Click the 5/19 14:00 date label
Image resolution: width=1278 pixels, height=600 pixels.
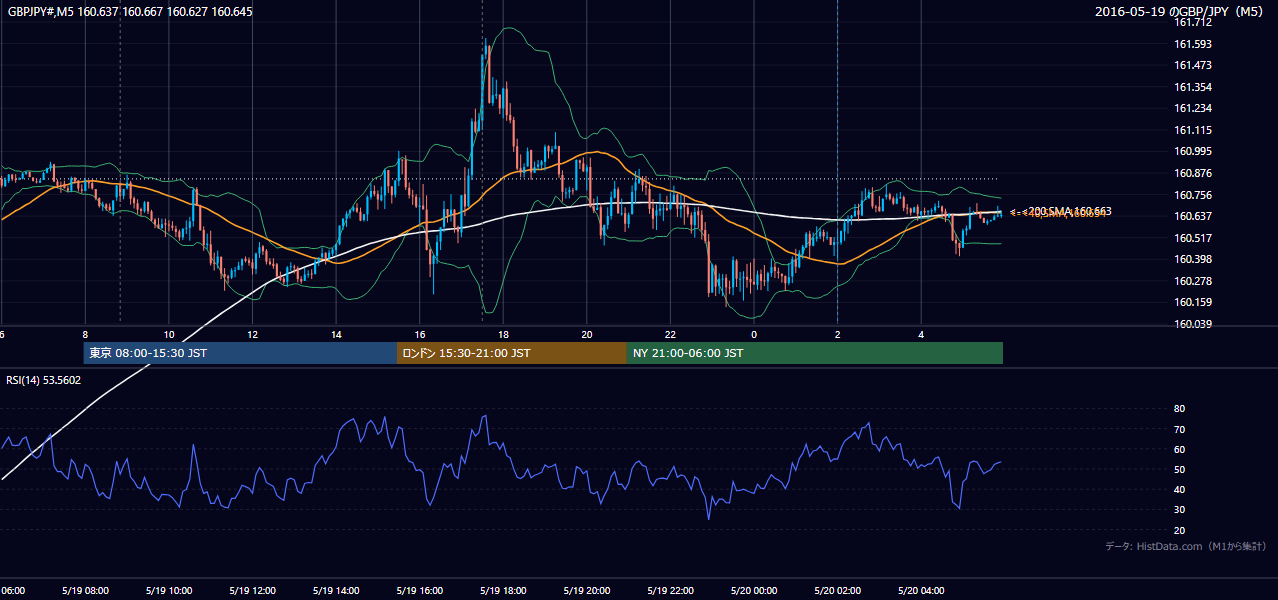(335, 591)
